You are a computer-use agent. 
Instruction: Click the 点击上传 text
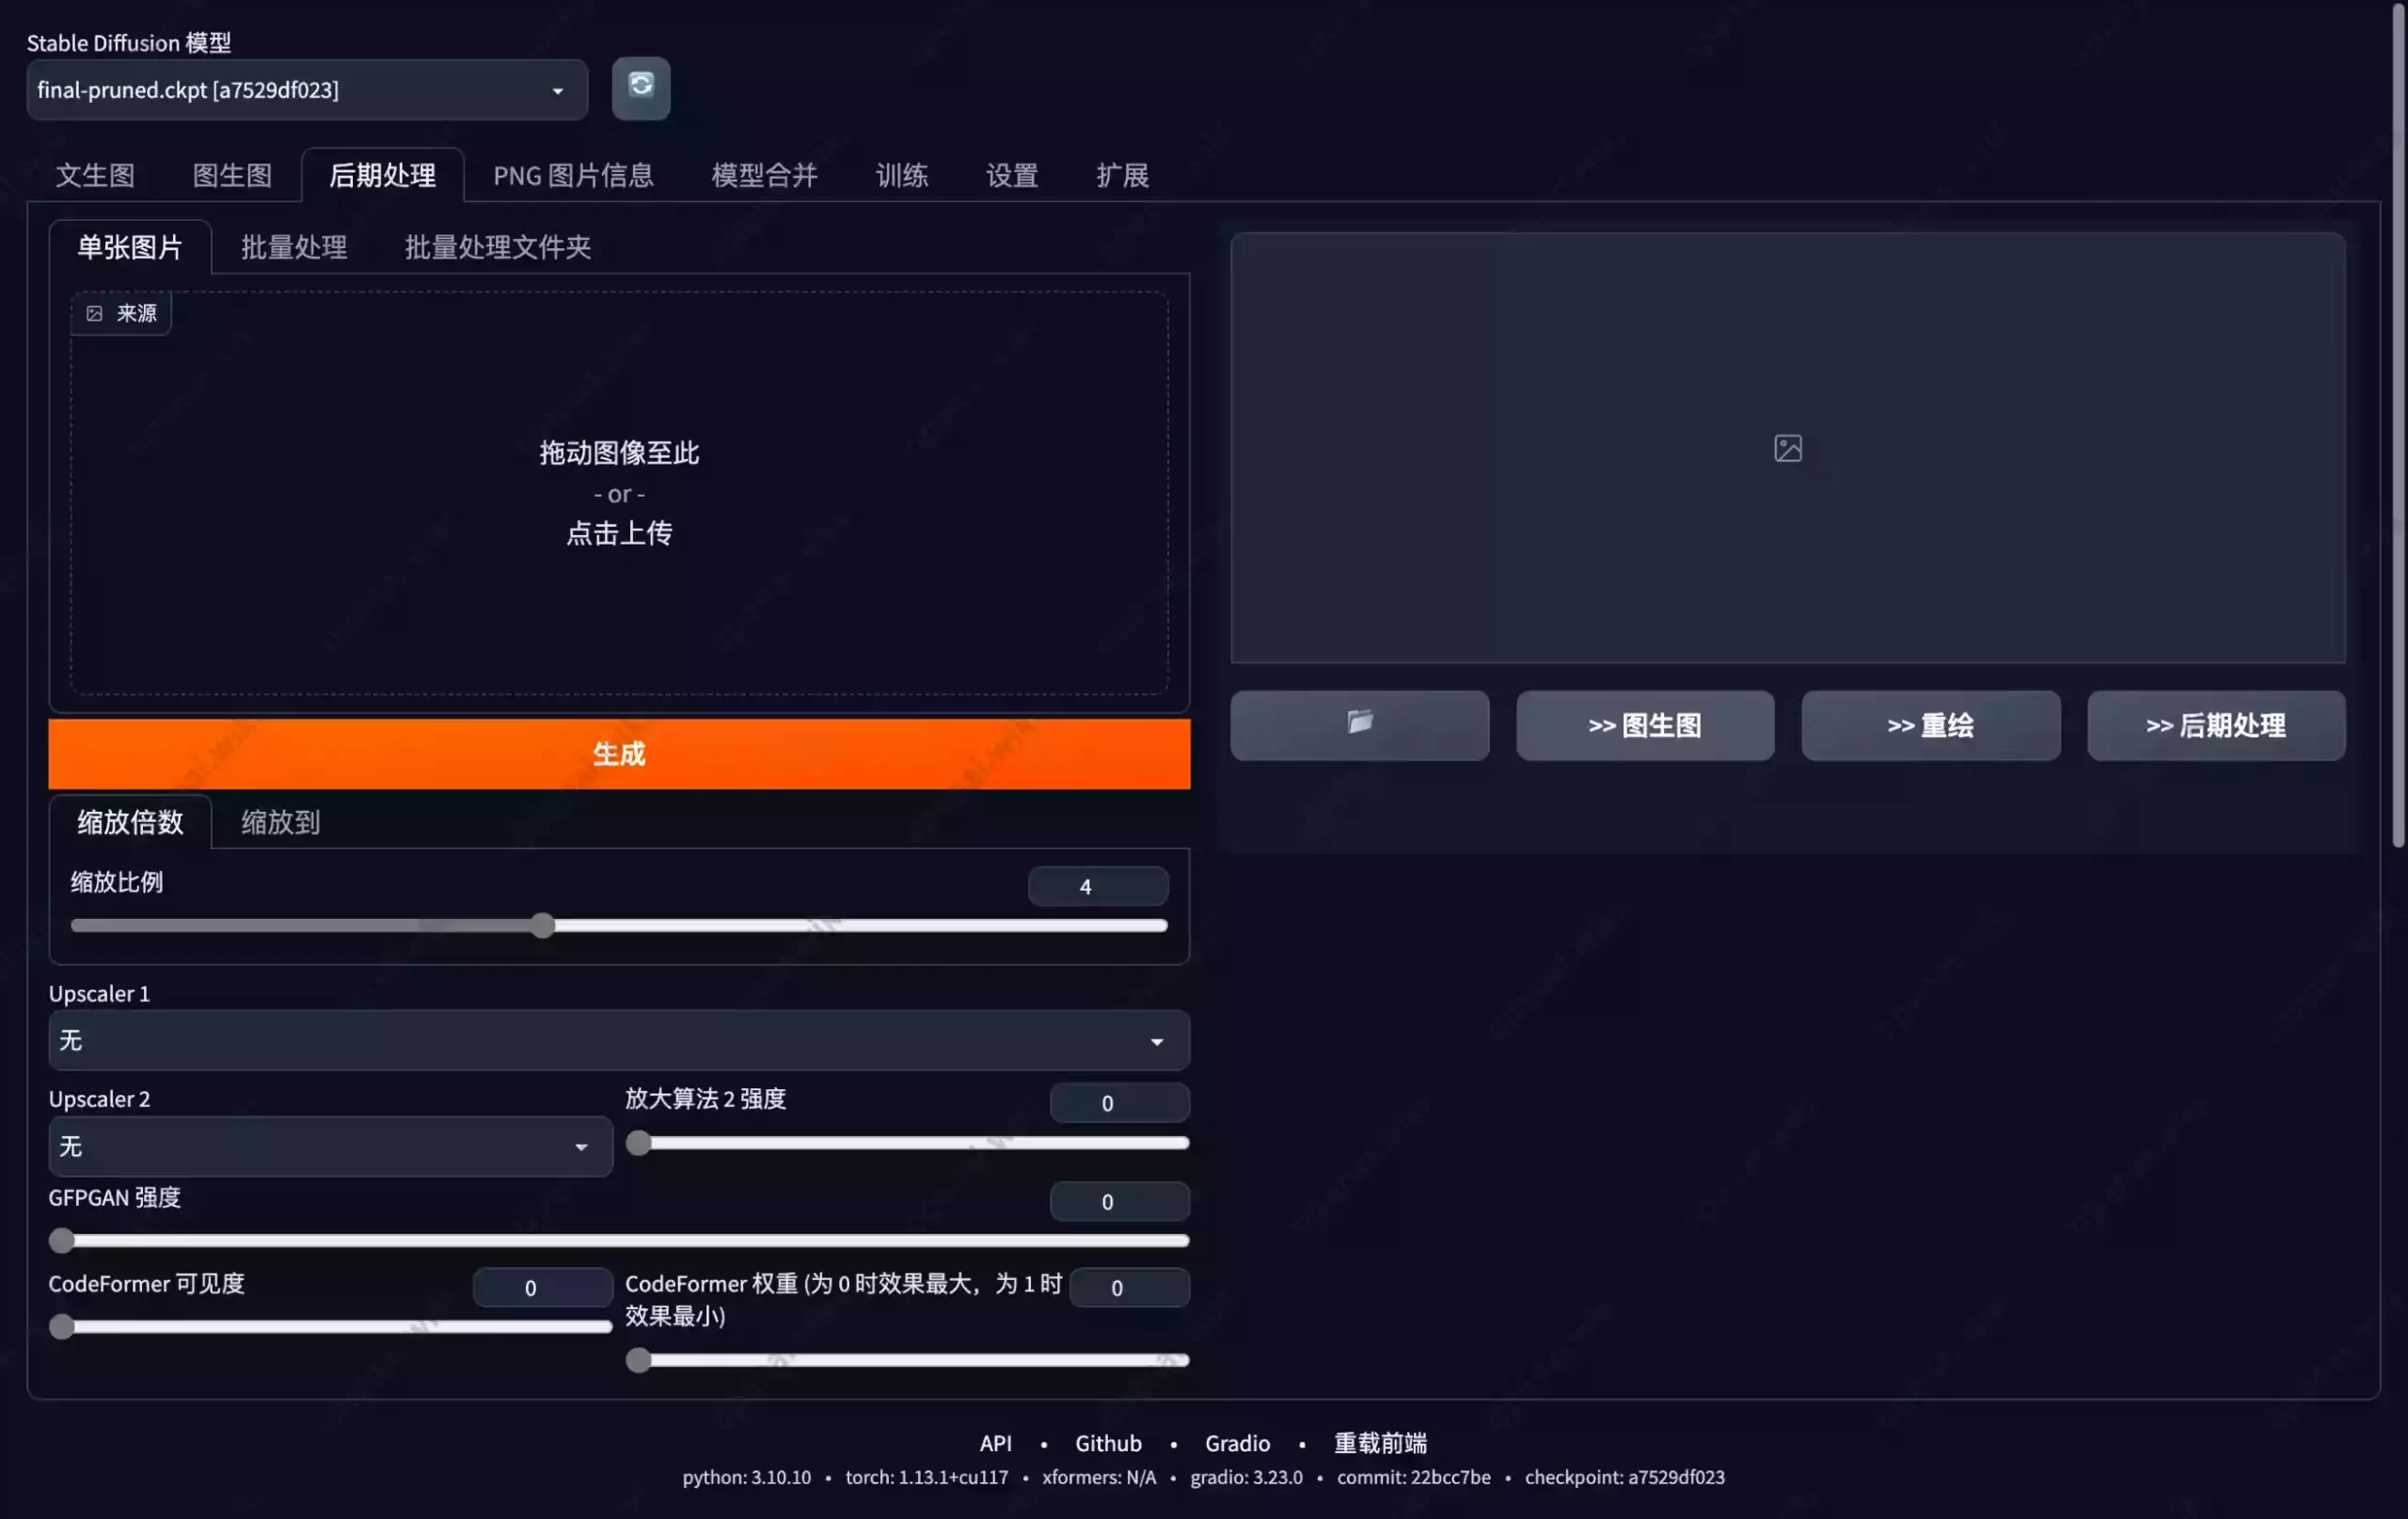(x=619, y=534)
